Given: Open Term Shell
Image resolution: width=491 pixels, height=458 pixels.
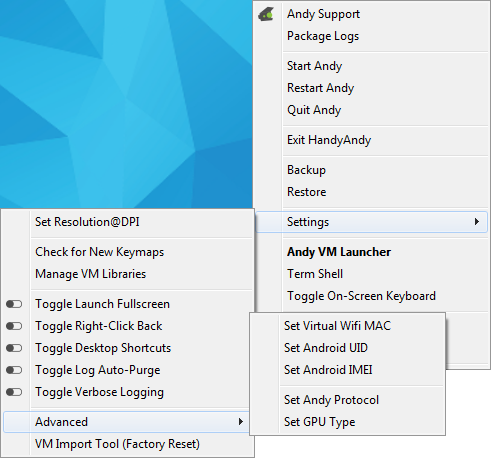Looking at the screenshot, I should coord(315,274).
